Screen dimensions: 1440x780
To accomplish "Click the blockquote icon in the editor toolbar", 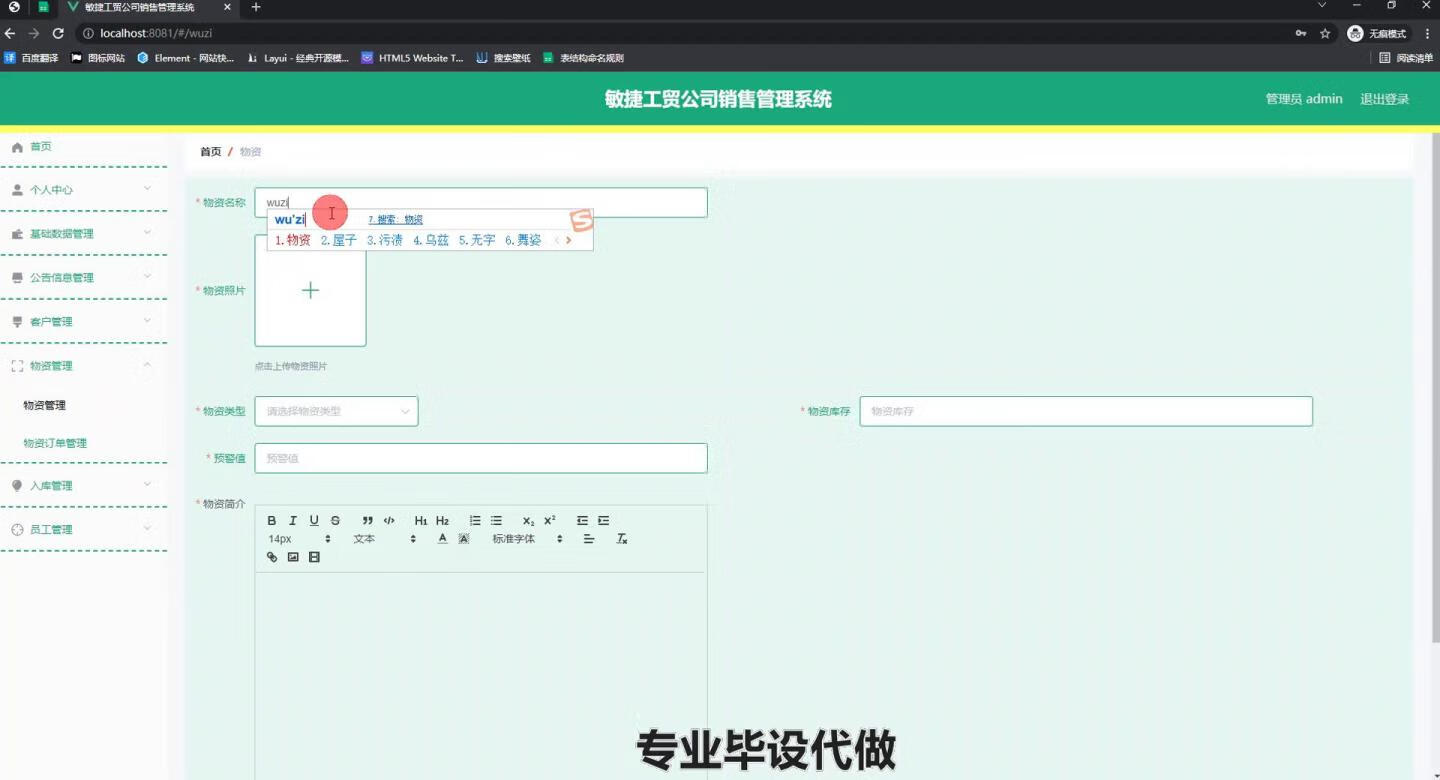I will pos(367,520).
